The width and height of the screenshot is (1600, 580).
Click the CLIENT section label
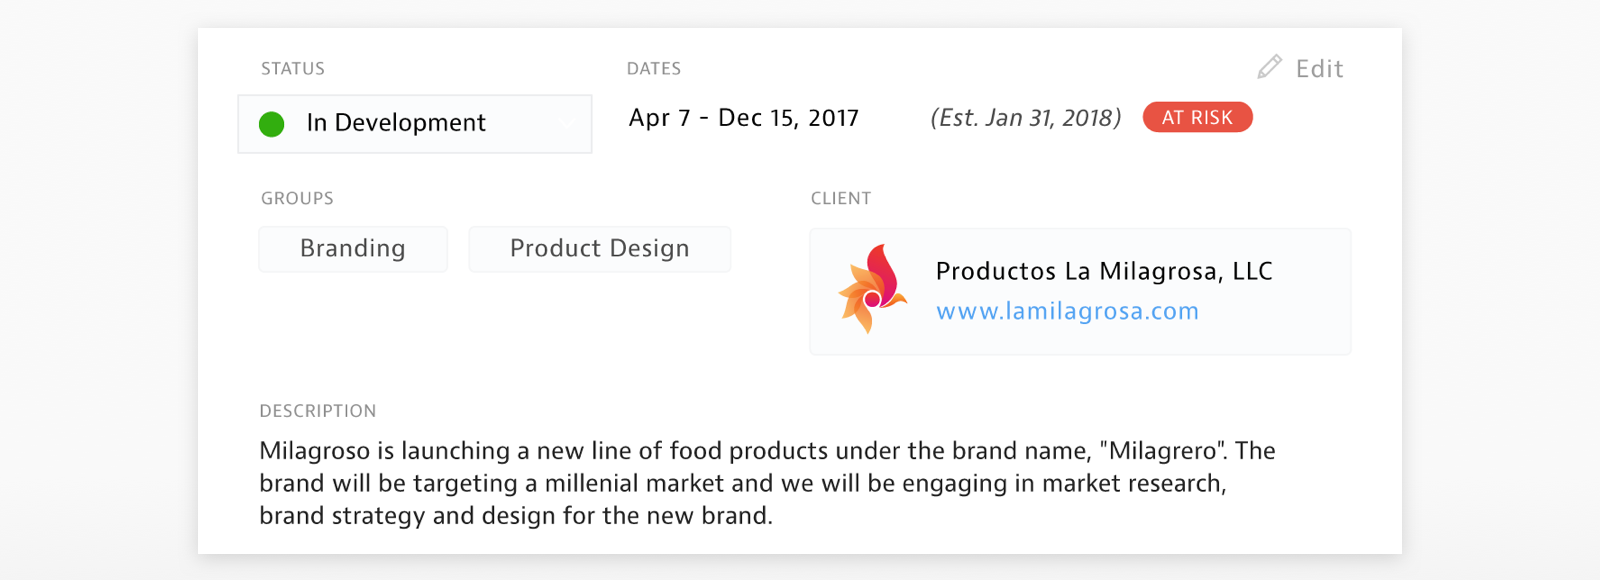pyautogui.click(x=841, y=198)
